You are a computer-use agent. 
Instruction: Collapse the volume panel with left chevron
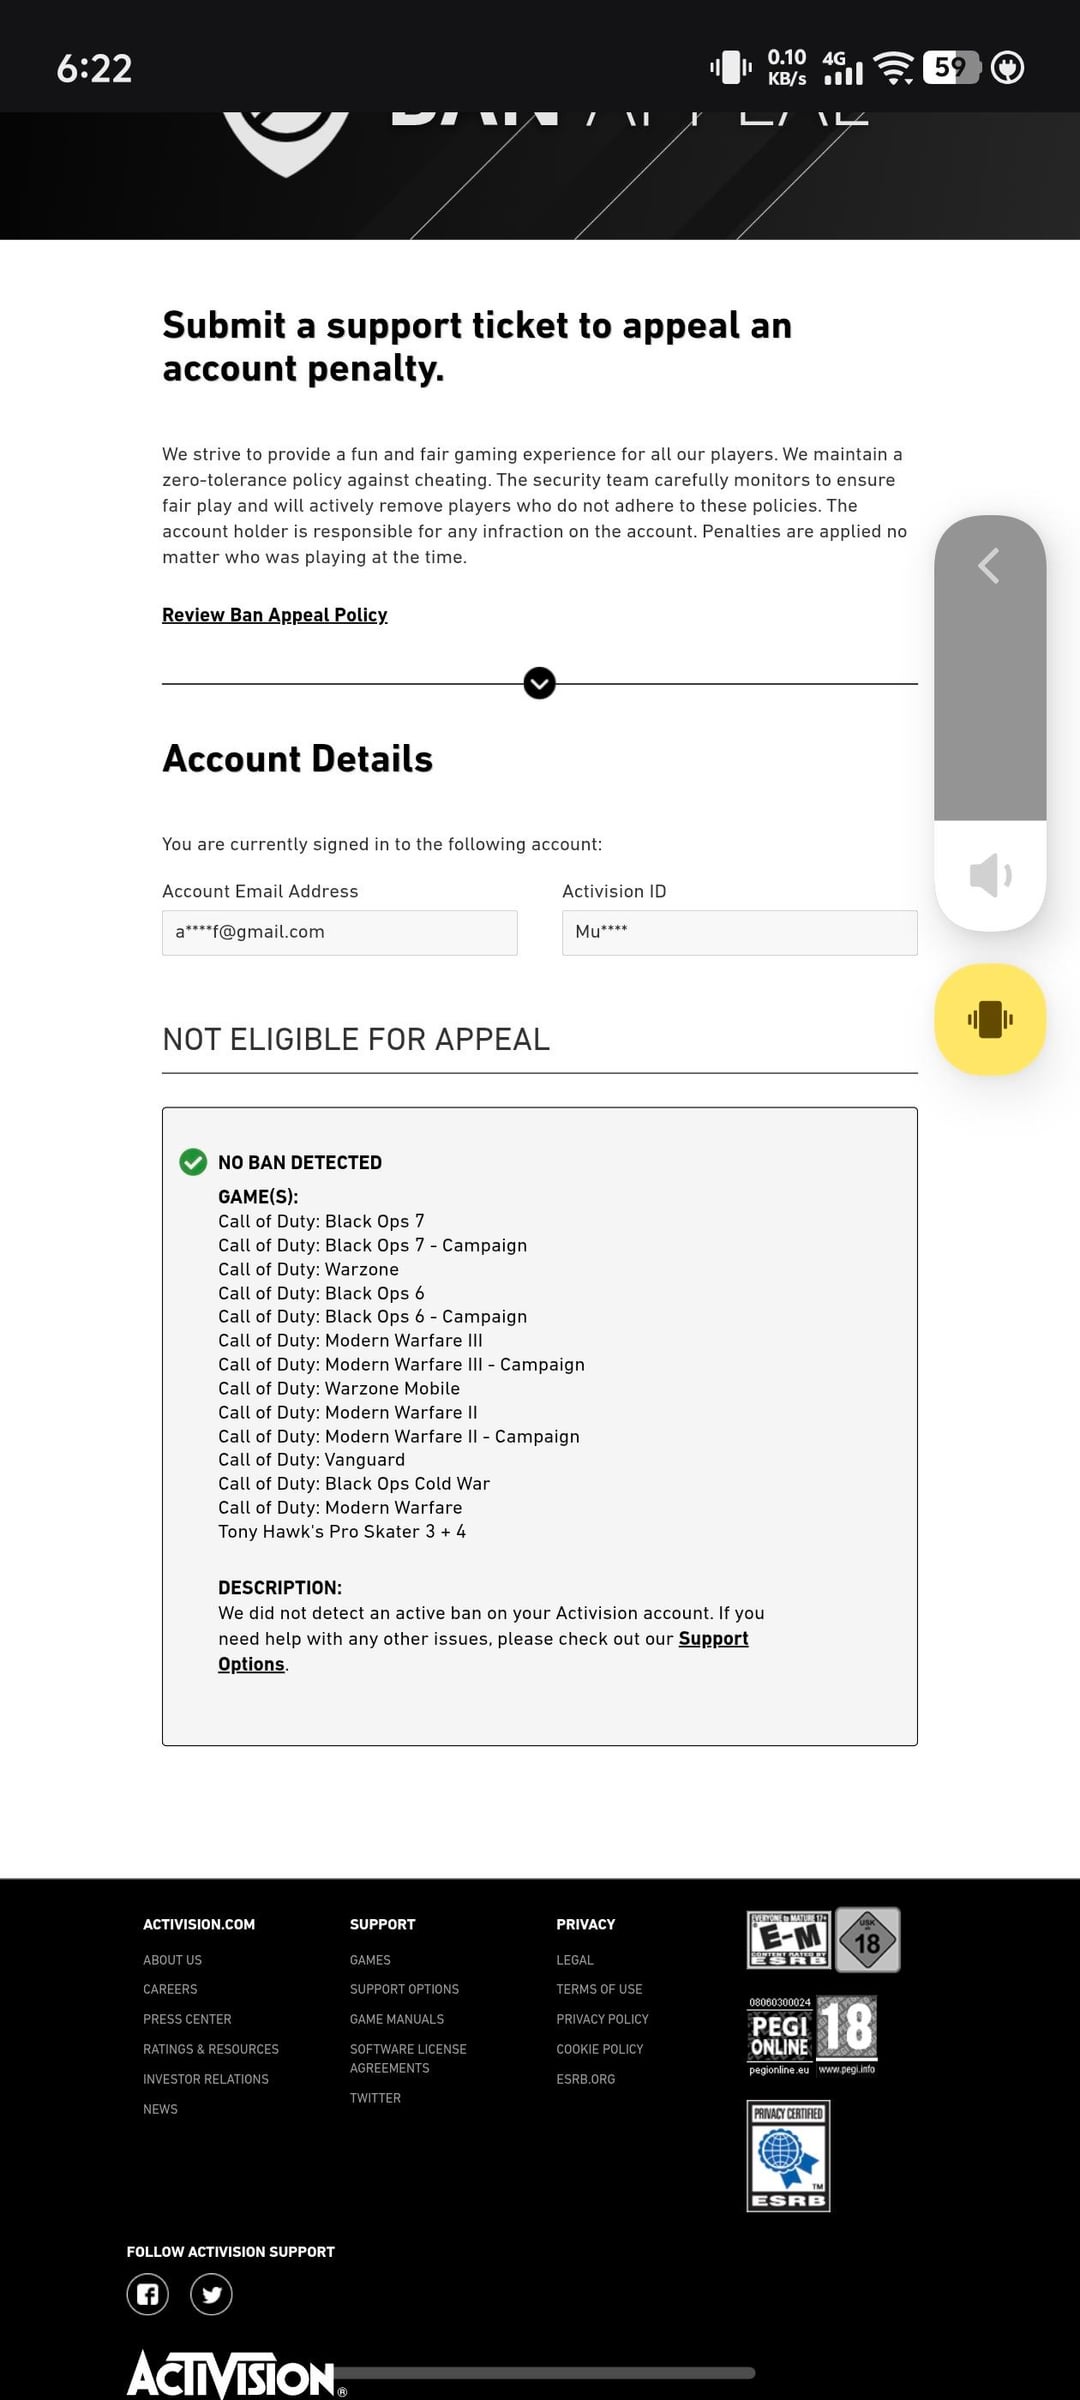point(988,566)
